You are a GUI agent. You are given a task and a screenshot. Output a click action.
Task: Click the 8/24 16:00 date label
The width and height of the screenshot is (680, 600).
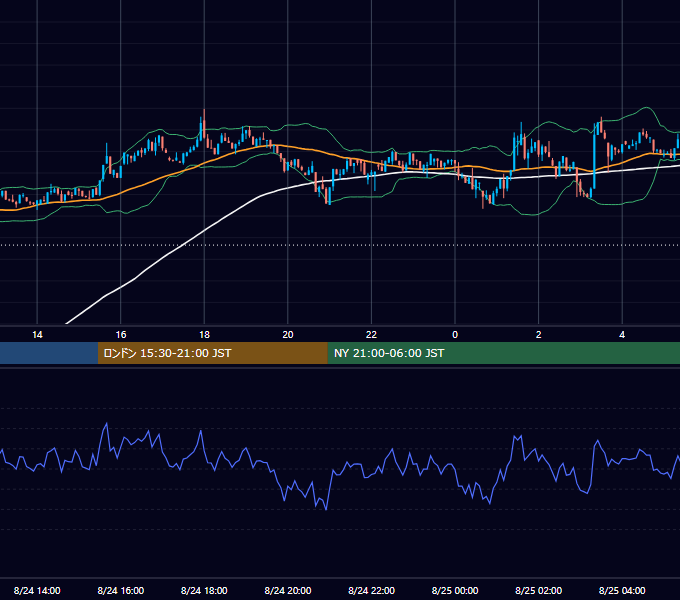121,590
